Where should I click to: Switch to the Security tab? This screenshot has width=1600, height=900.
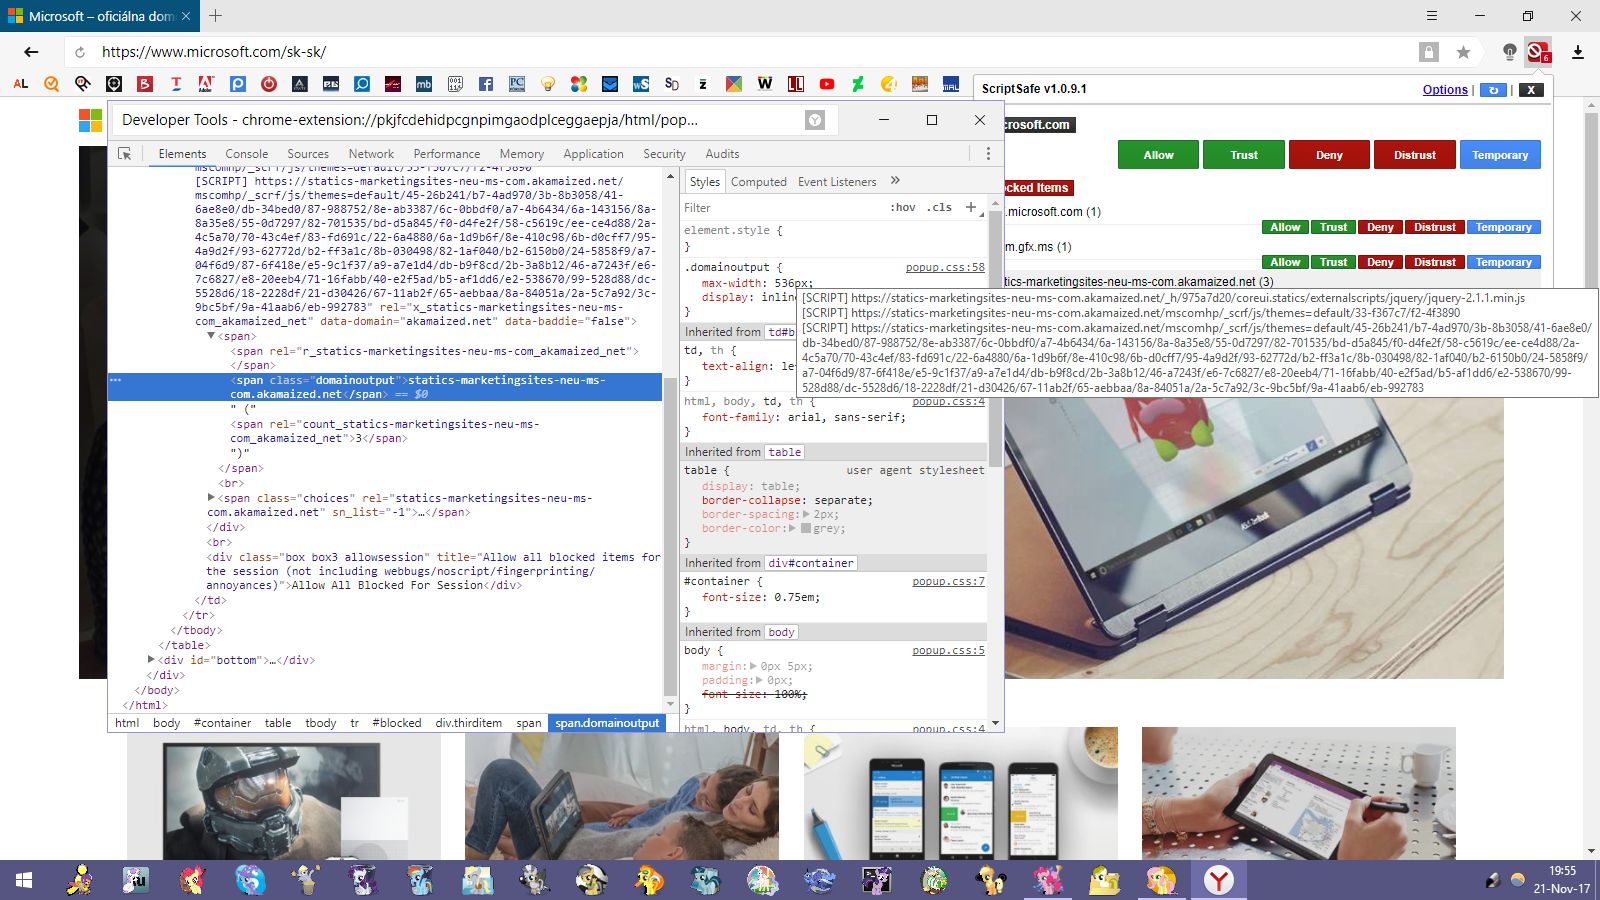click(664, 154)
